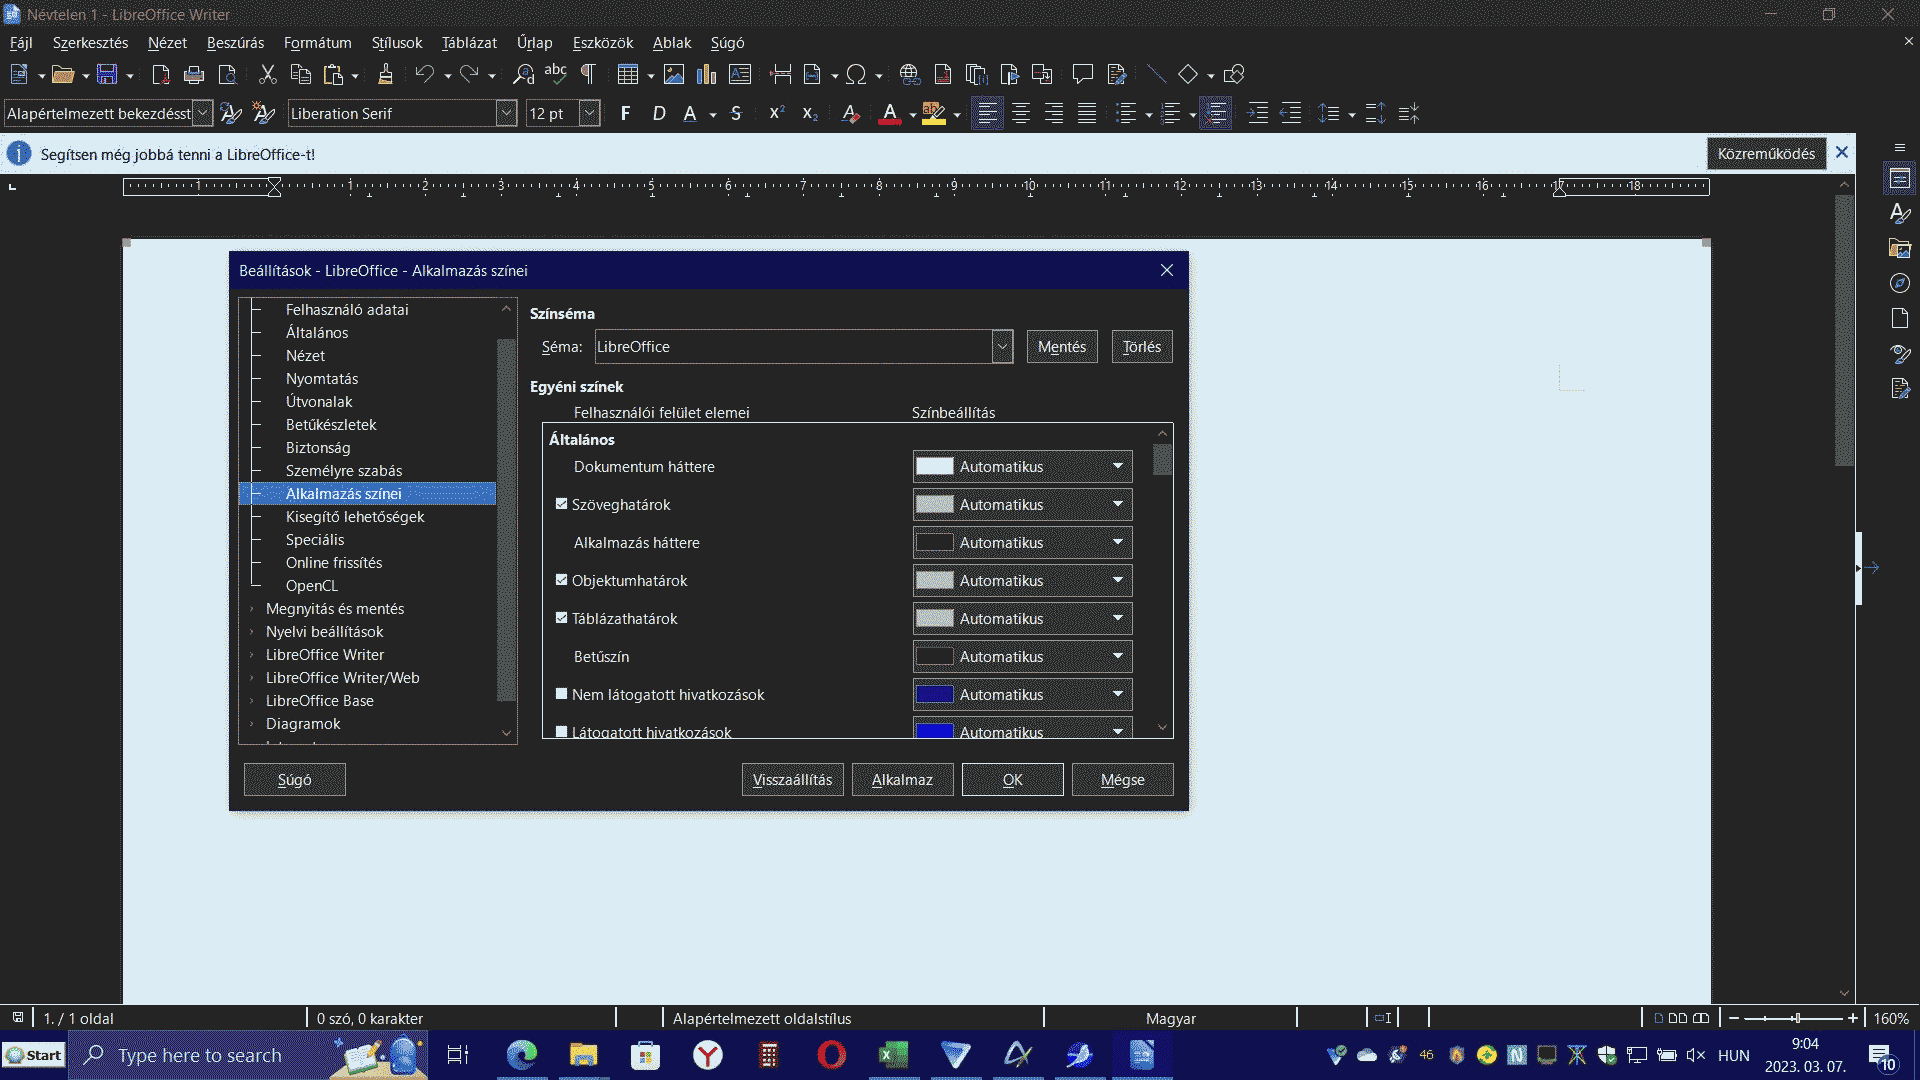Insert chart toolbar icon
The width and height of the screenshot is (1920, 1080).
click(x=707, y=74)
